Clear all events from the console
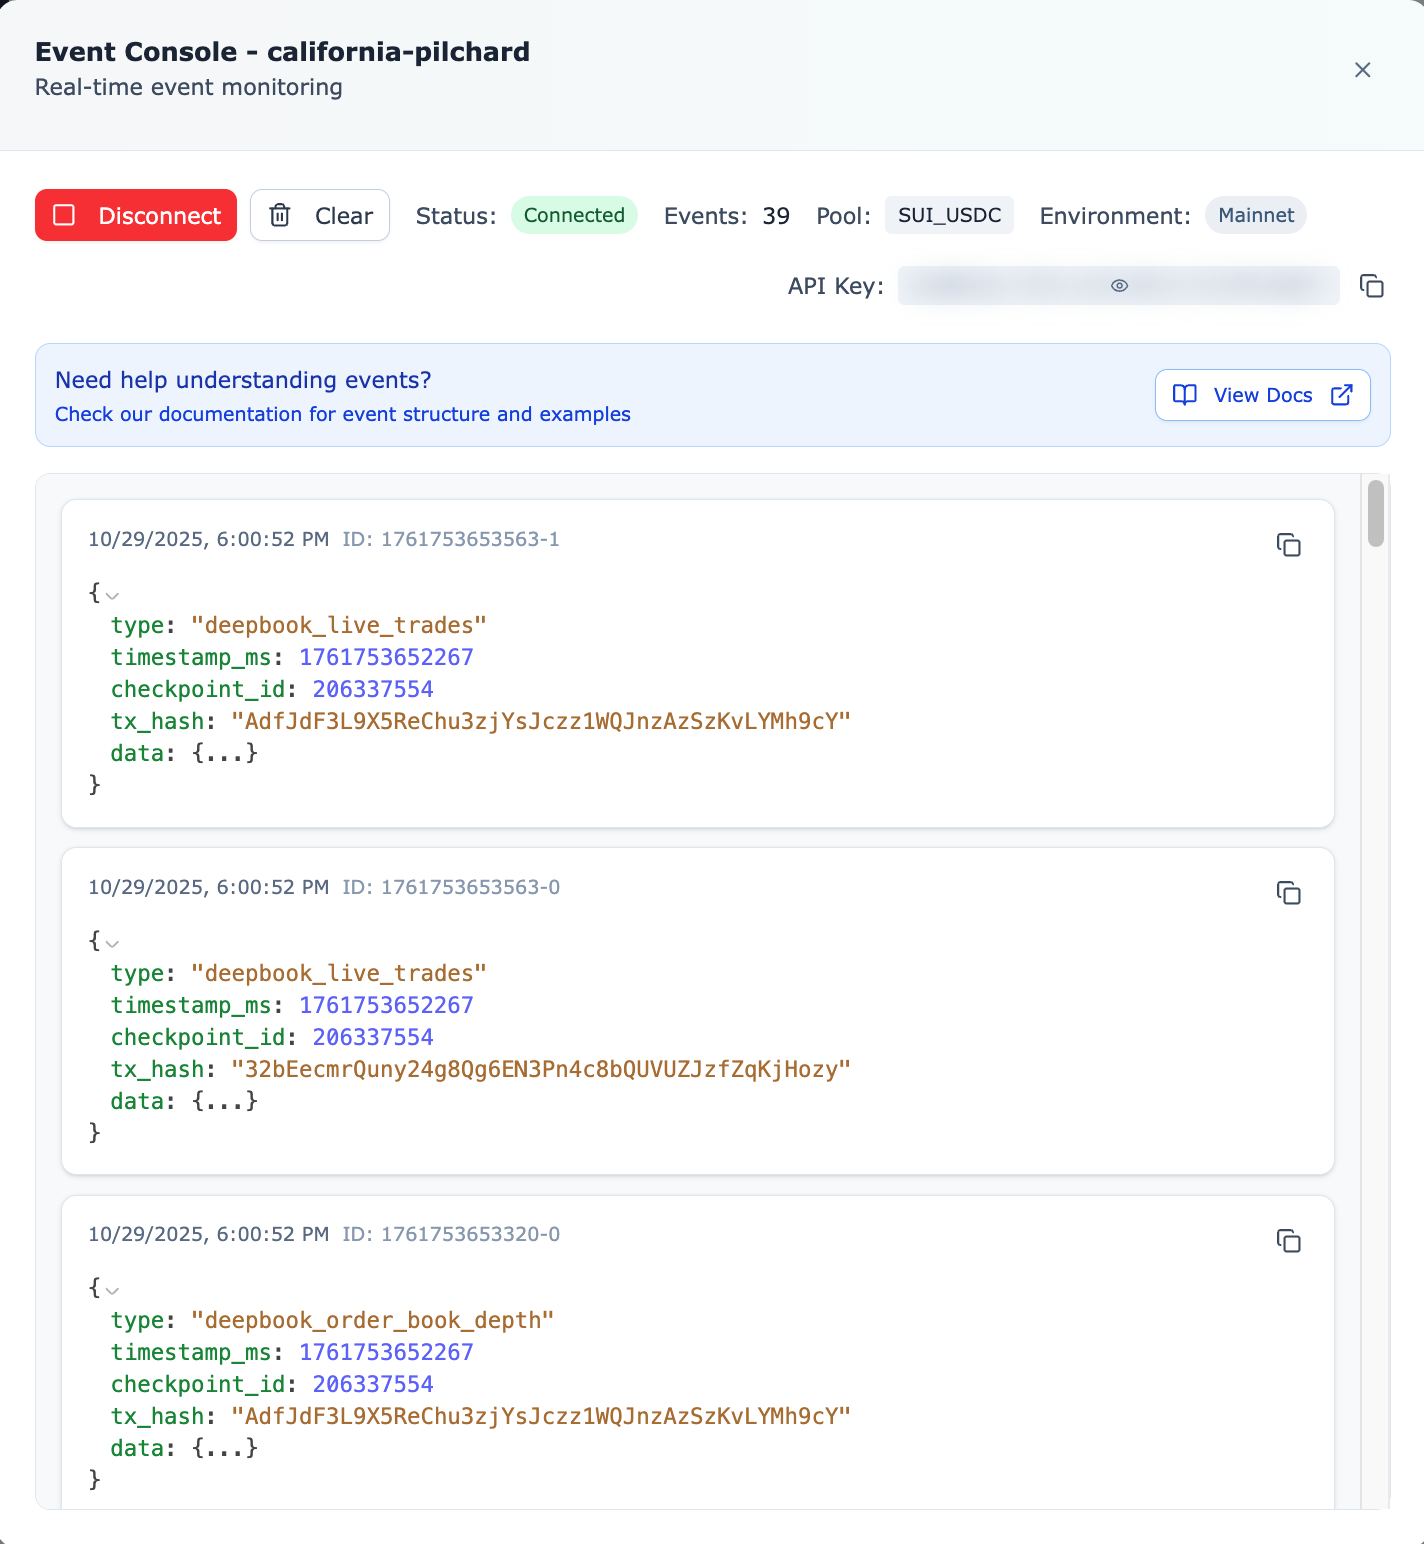 (x=320, y=215)
